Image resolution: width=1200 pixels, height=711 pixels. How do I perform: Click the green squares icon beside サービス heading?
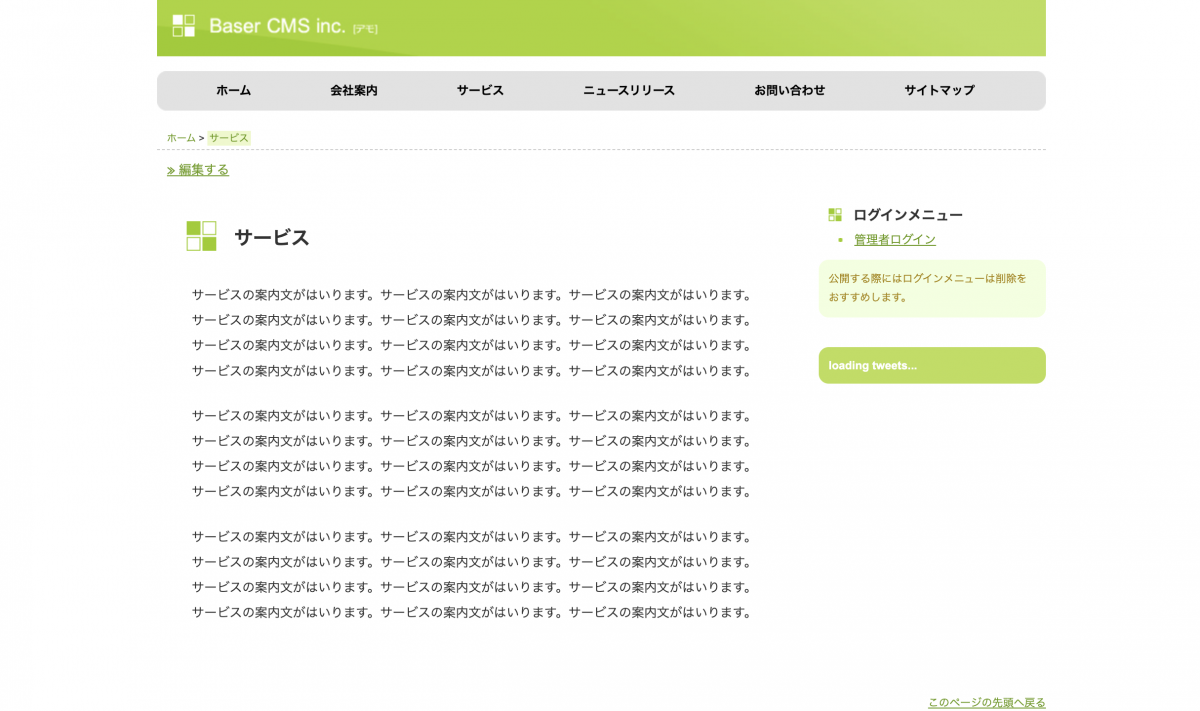click(x=201, y=236)
